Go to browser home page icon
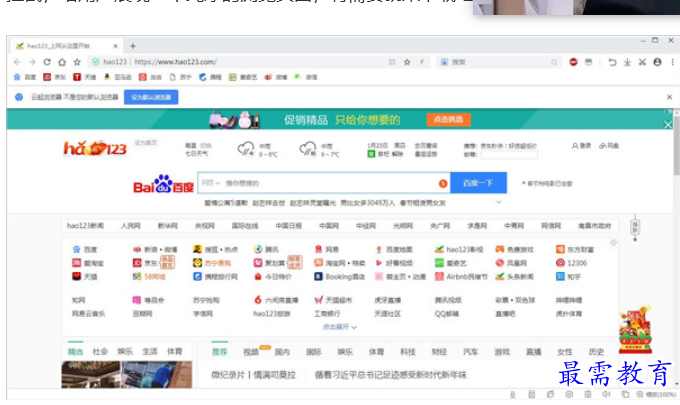680x405 pixels. [62, 62]
